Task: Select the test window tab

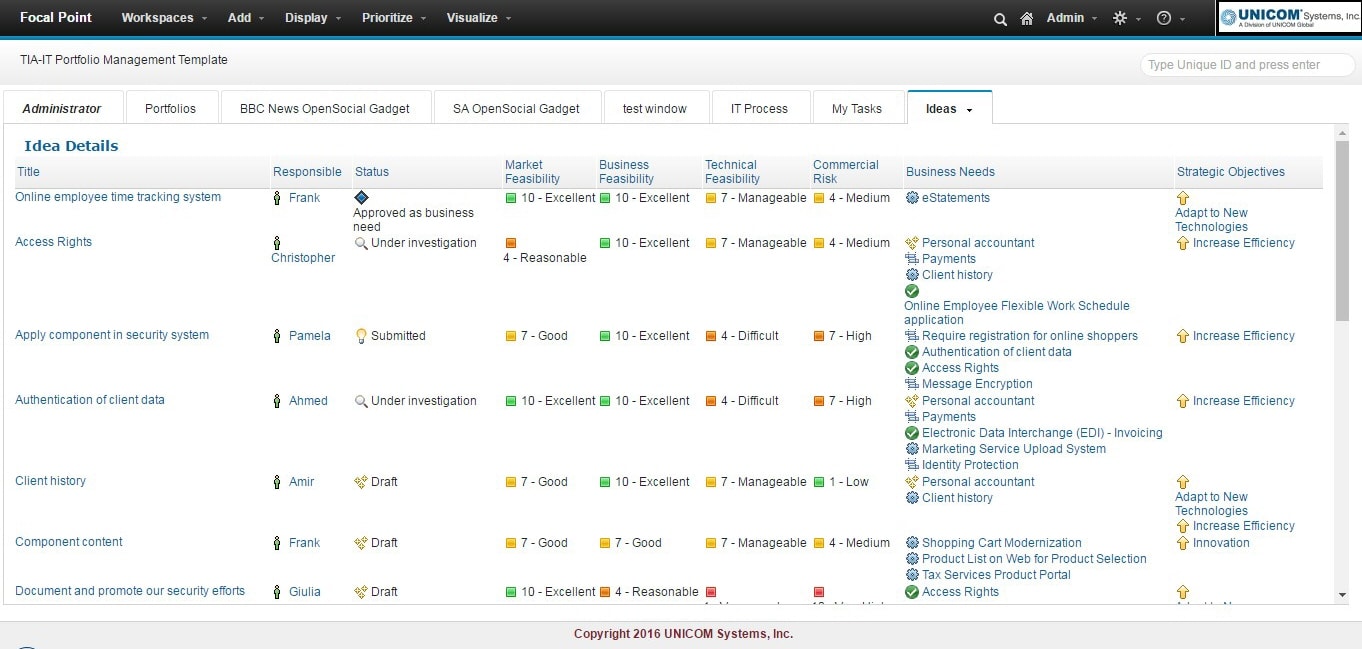Action: click(655, 108)
